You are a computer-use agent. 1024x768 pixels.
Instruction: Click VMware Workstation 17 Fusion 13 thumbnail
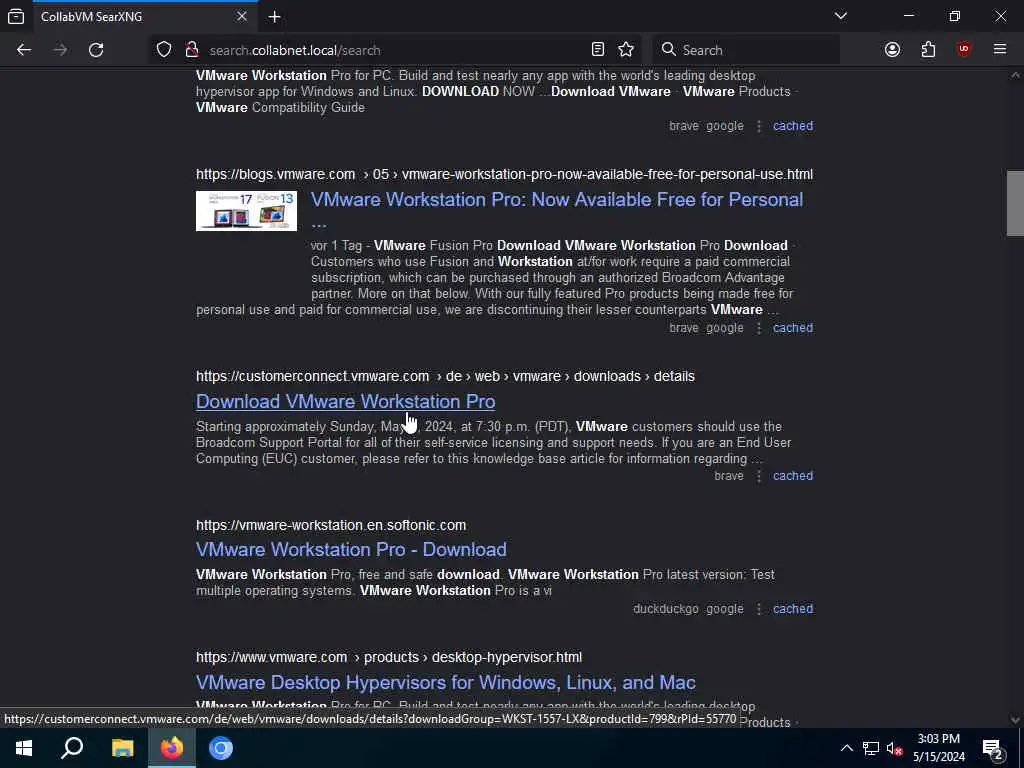pyautogui.click(x=246, y=211)
